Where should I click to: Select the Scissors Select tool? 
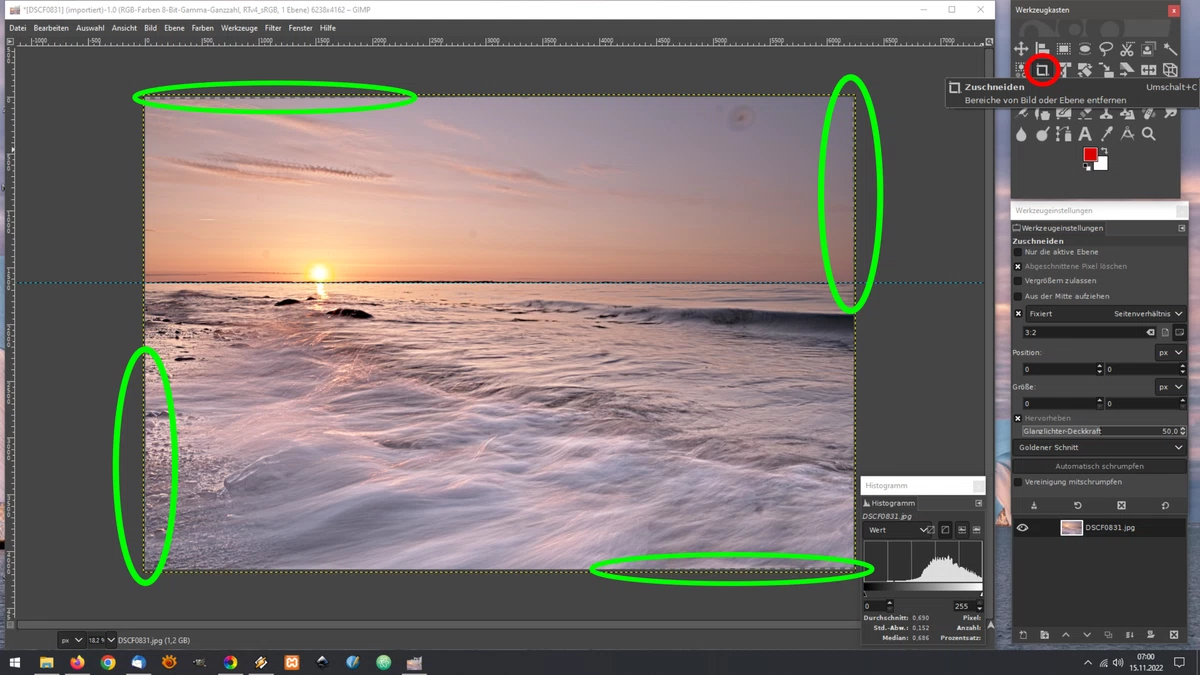(1127, 48)
